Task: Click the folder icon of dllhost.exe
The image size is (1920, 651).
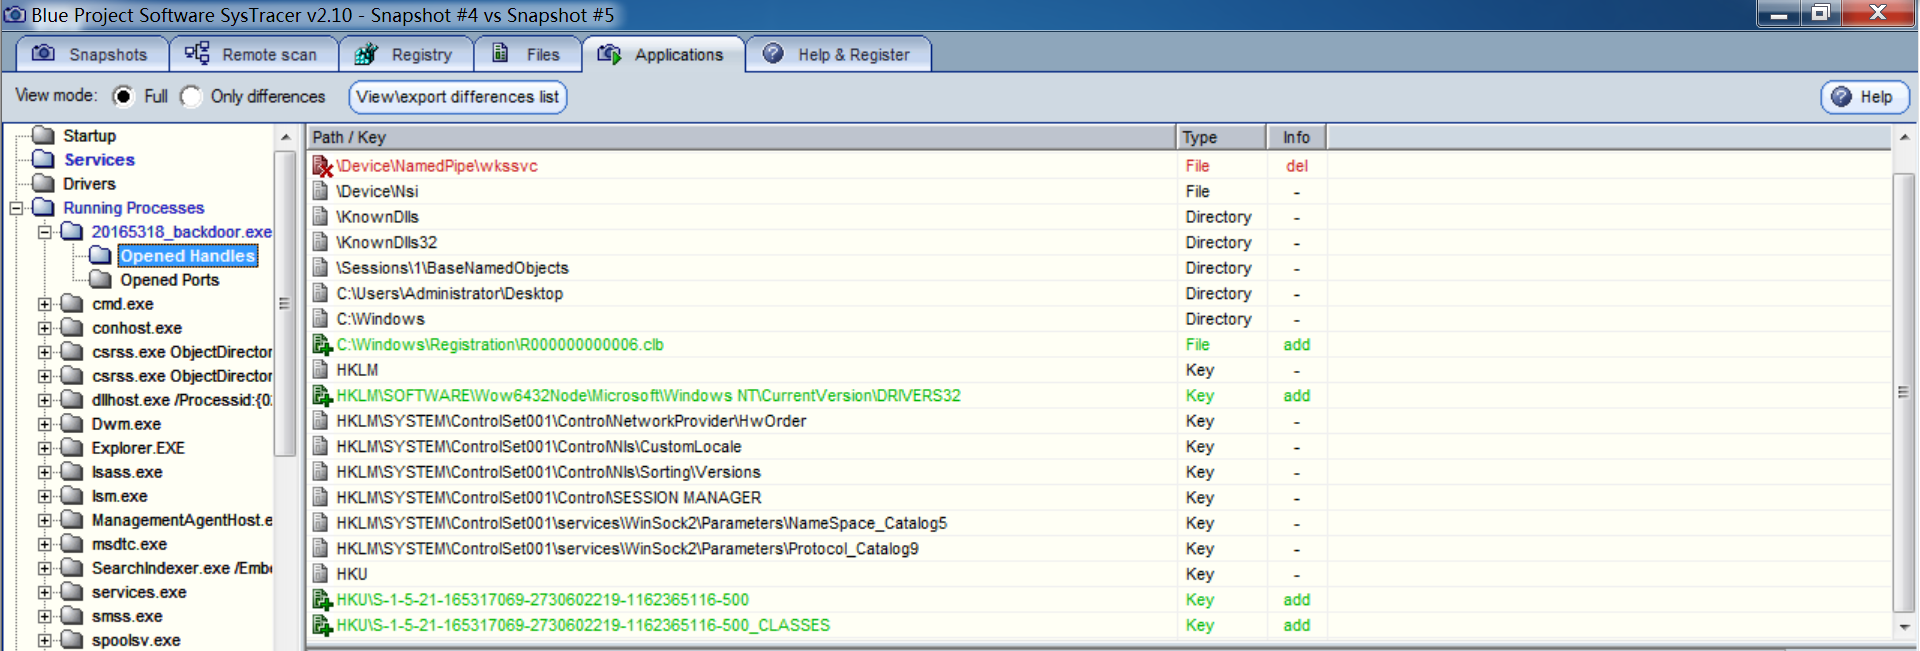Action: tap(71, 399)
